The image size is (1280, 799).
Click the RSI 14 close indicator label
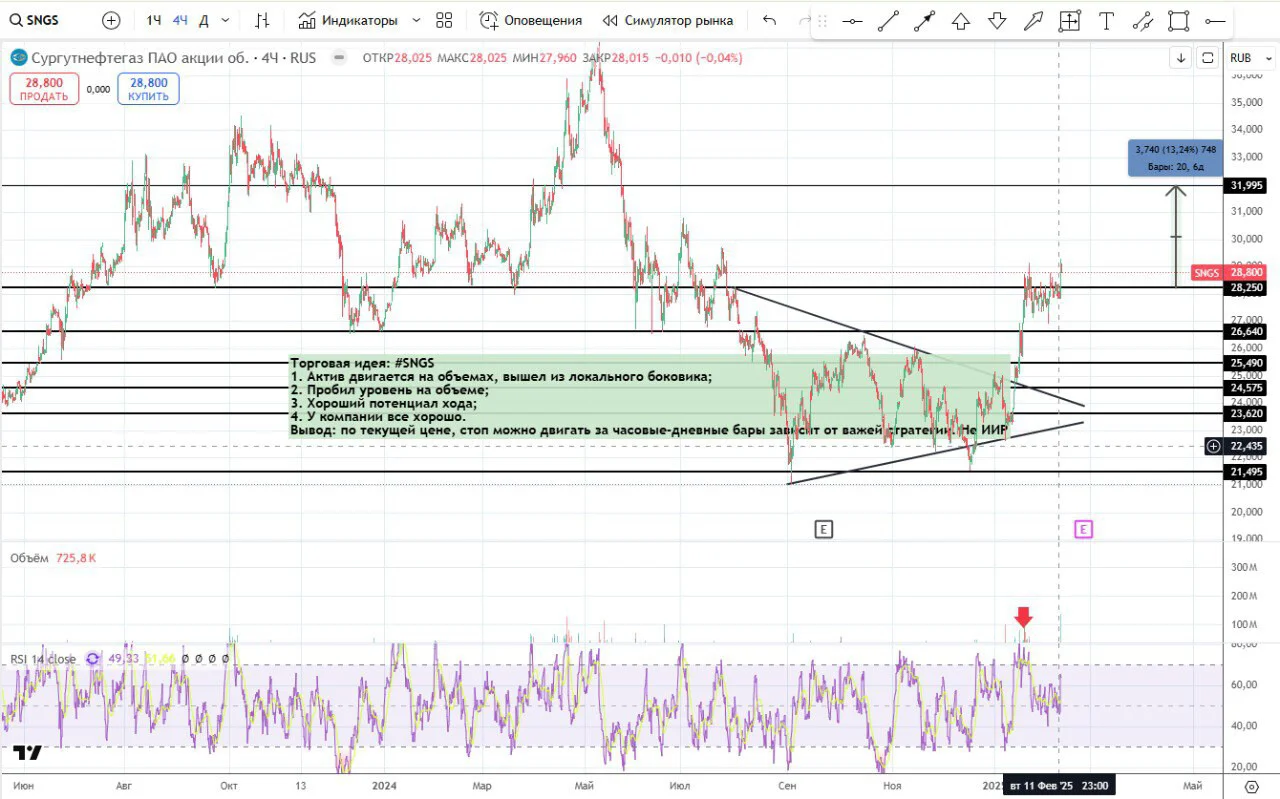point(43,658)
